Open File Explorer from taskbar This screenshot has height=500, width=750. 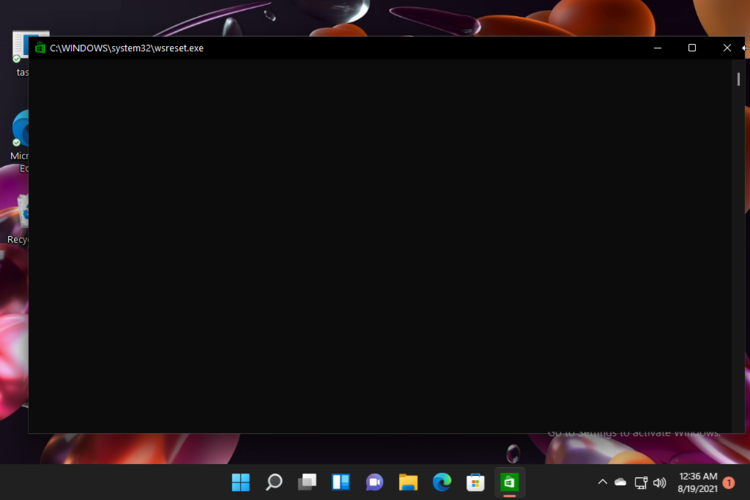click(x=408, y=482)
